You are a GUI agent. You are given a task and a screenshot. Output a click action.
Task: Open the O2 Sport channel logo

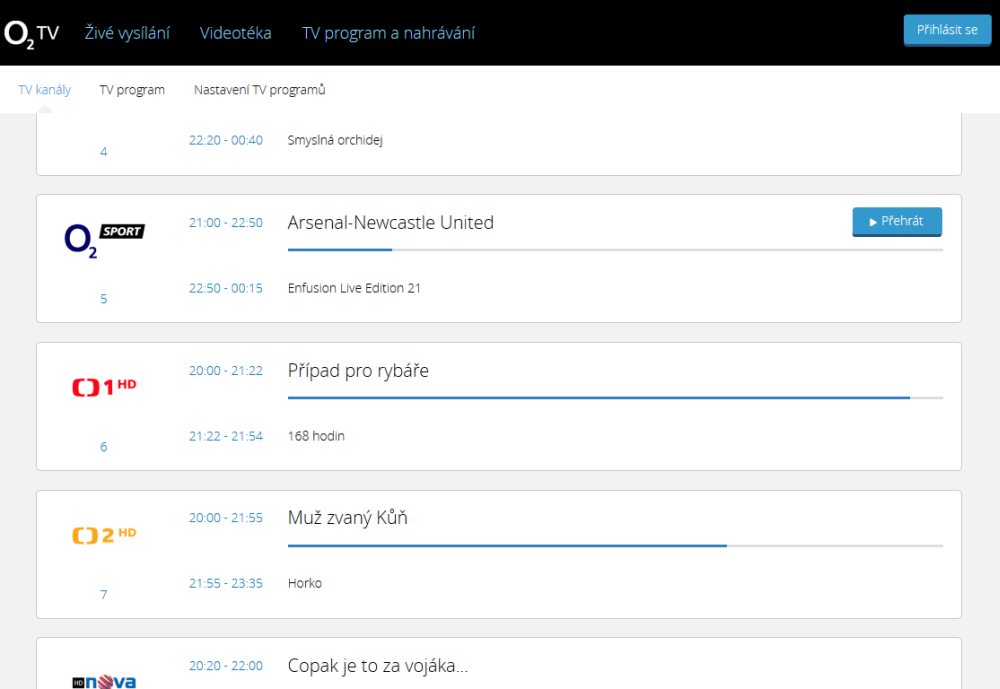point(104,240)
